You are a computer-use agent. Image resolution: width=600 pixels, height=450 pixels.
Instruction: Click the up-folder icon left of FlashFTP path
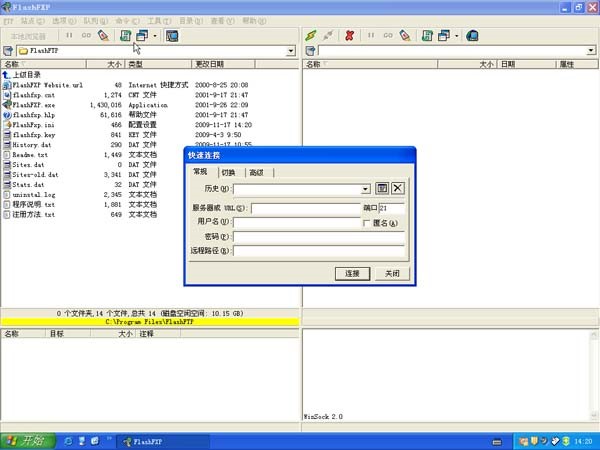click(8, 50)
